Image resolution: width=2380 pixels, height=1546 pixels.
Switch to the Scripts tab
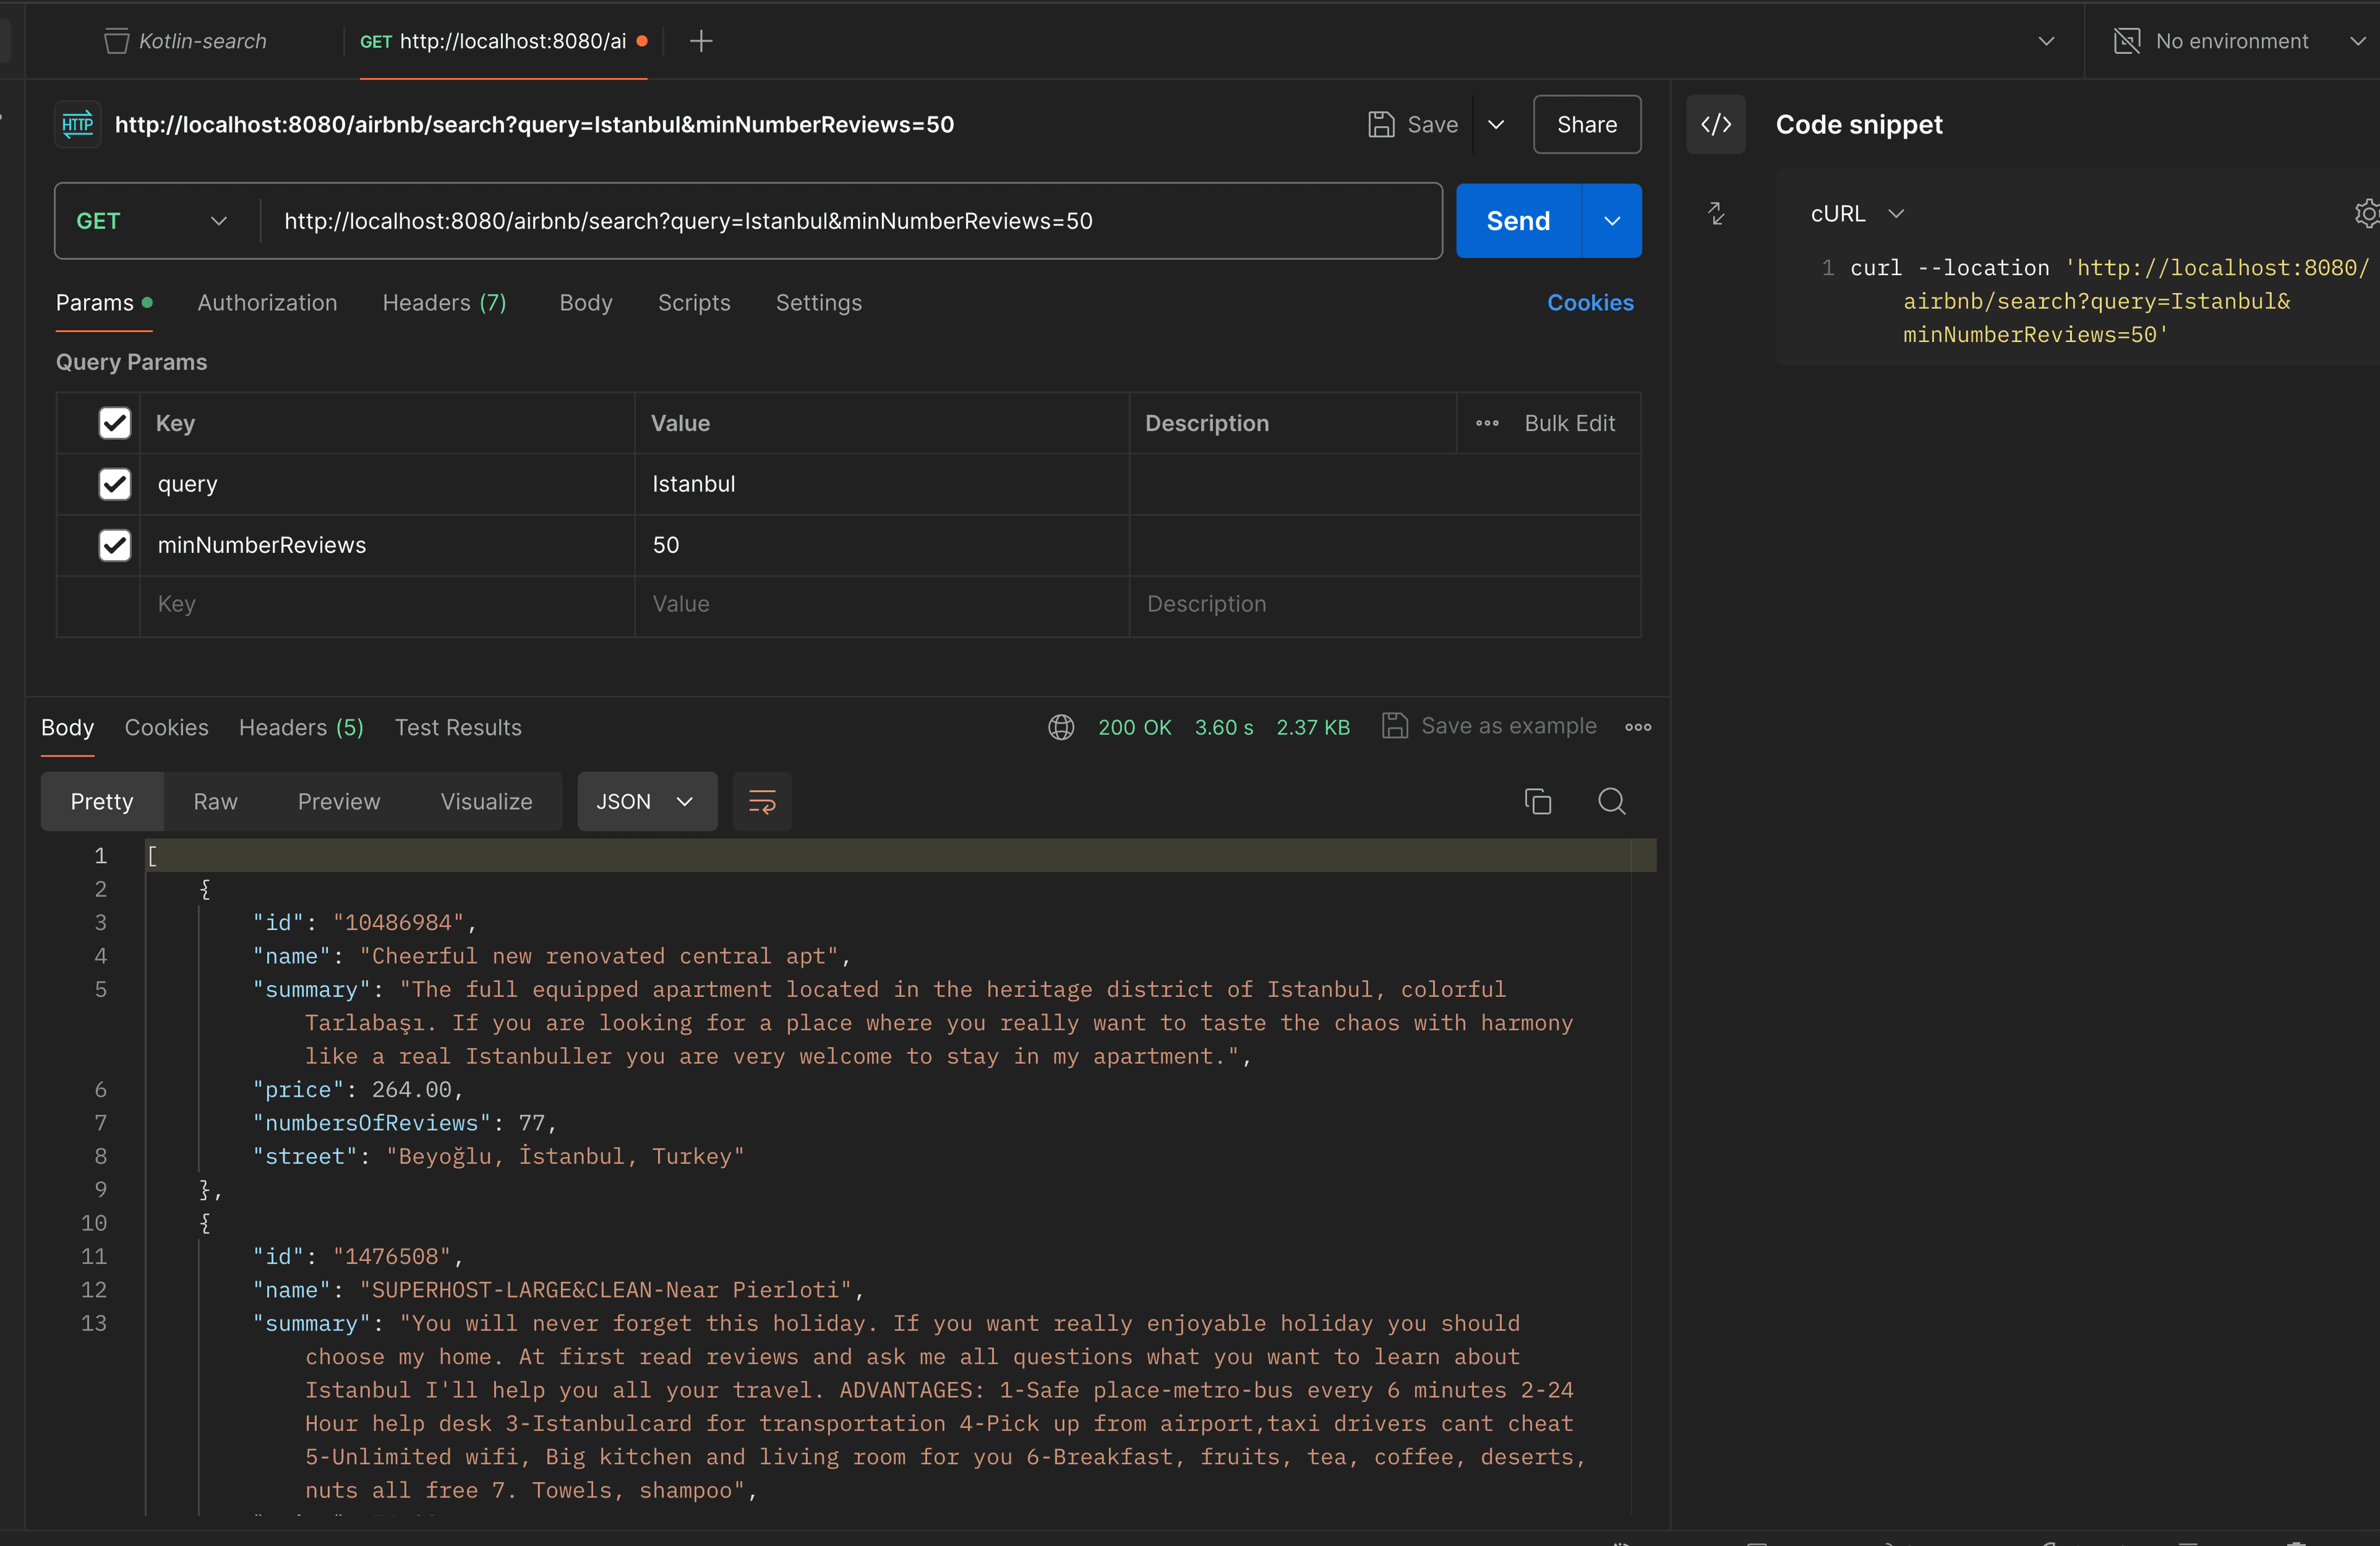pos(694,302)
